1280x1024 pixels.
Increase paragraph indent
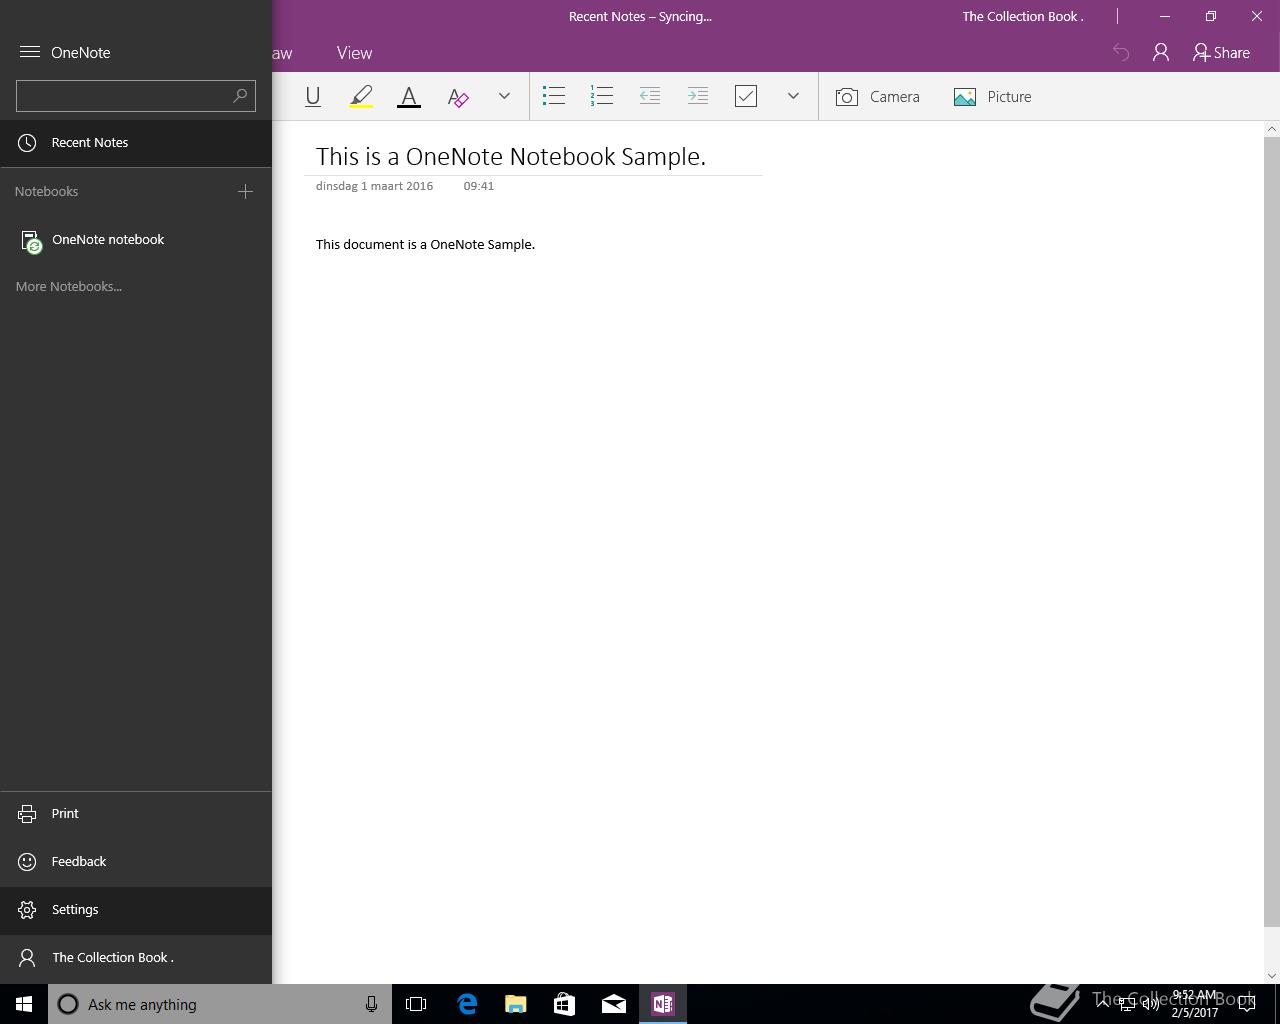point(698,96)
